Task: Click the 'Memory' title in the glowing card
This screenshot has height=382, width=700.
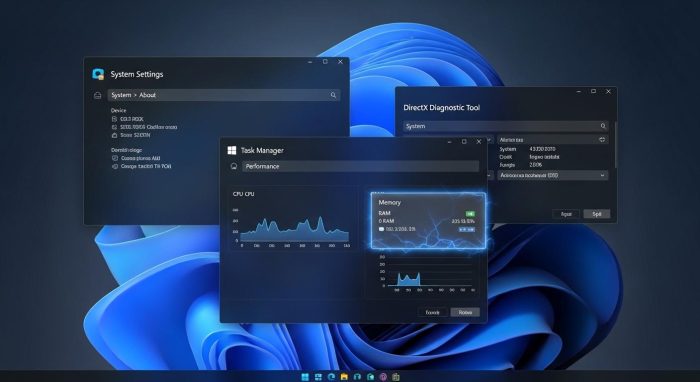Action: pyautogui.click(x=389, y=202)
